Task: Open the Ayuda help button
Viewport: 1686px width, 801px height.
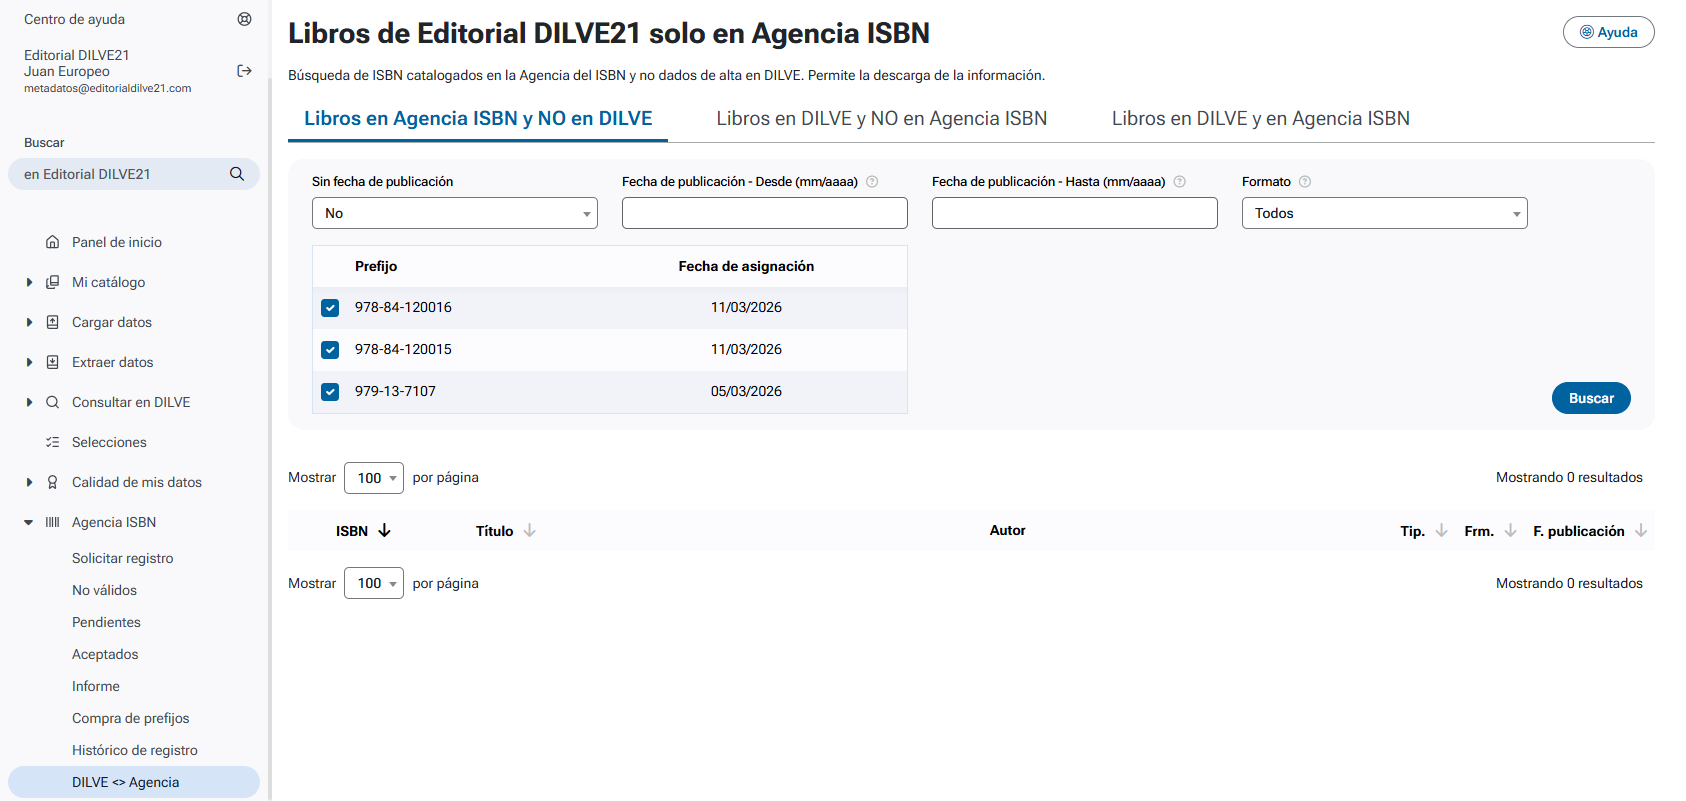Action: point(1608,32)
